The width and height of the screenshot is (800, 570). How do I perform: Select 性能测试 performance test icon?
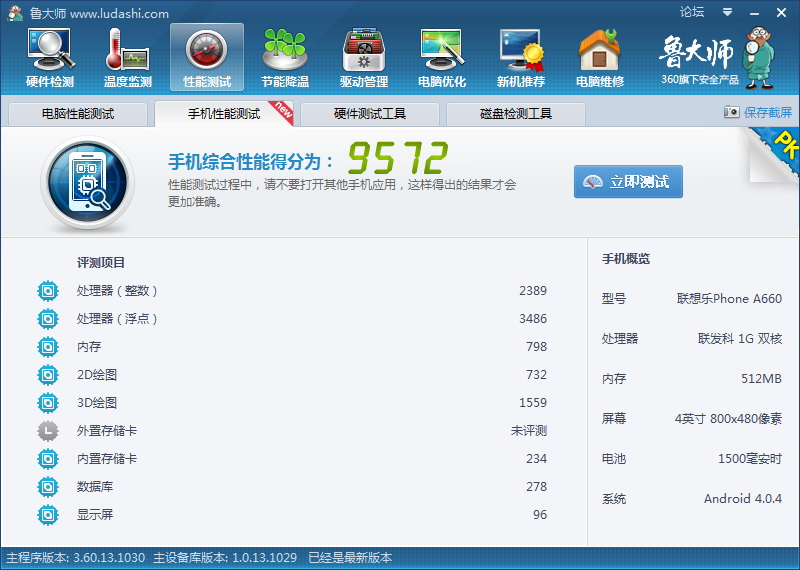pos(207,58)
